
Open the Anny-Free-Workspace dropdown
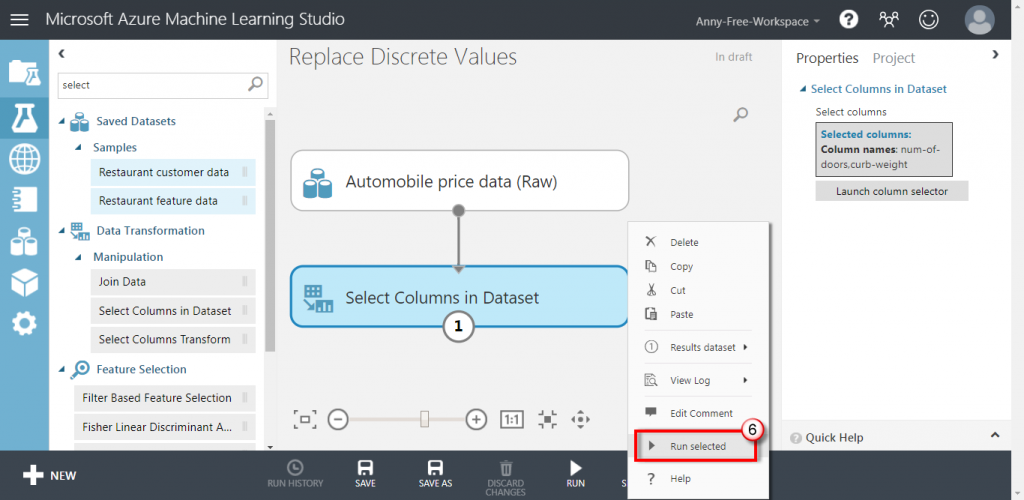coord(758,21)
